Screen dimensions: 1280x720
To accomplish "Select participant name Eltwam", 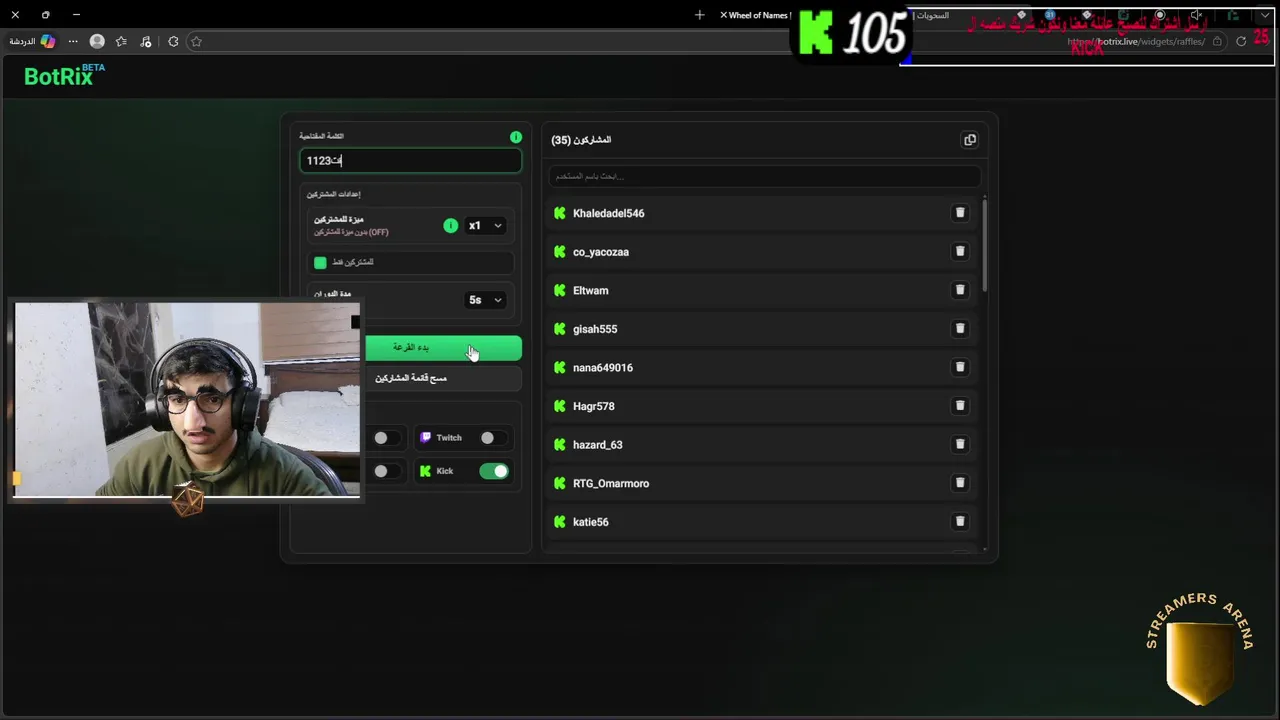I will (590, 291).
